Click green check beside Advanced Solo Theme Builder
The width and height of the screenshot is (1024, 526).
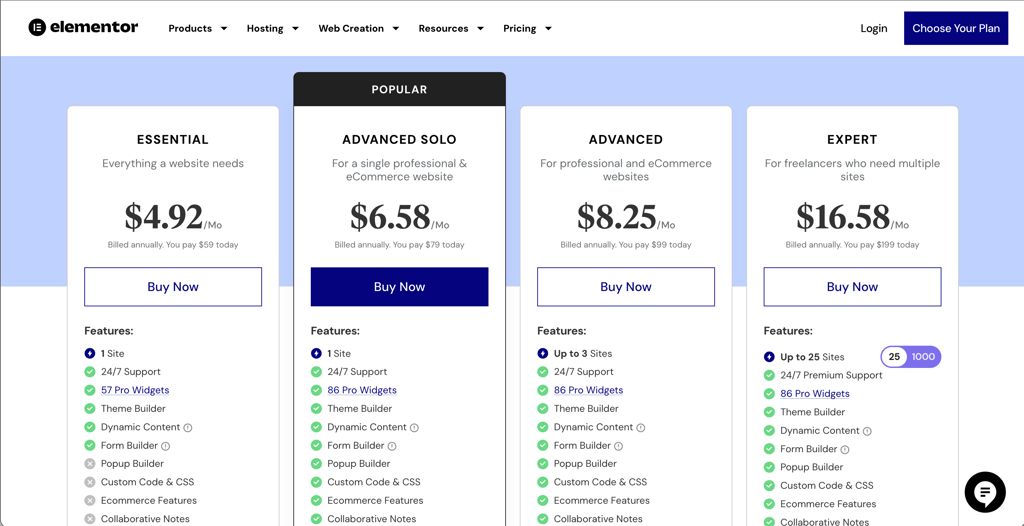tap(316, 408)
